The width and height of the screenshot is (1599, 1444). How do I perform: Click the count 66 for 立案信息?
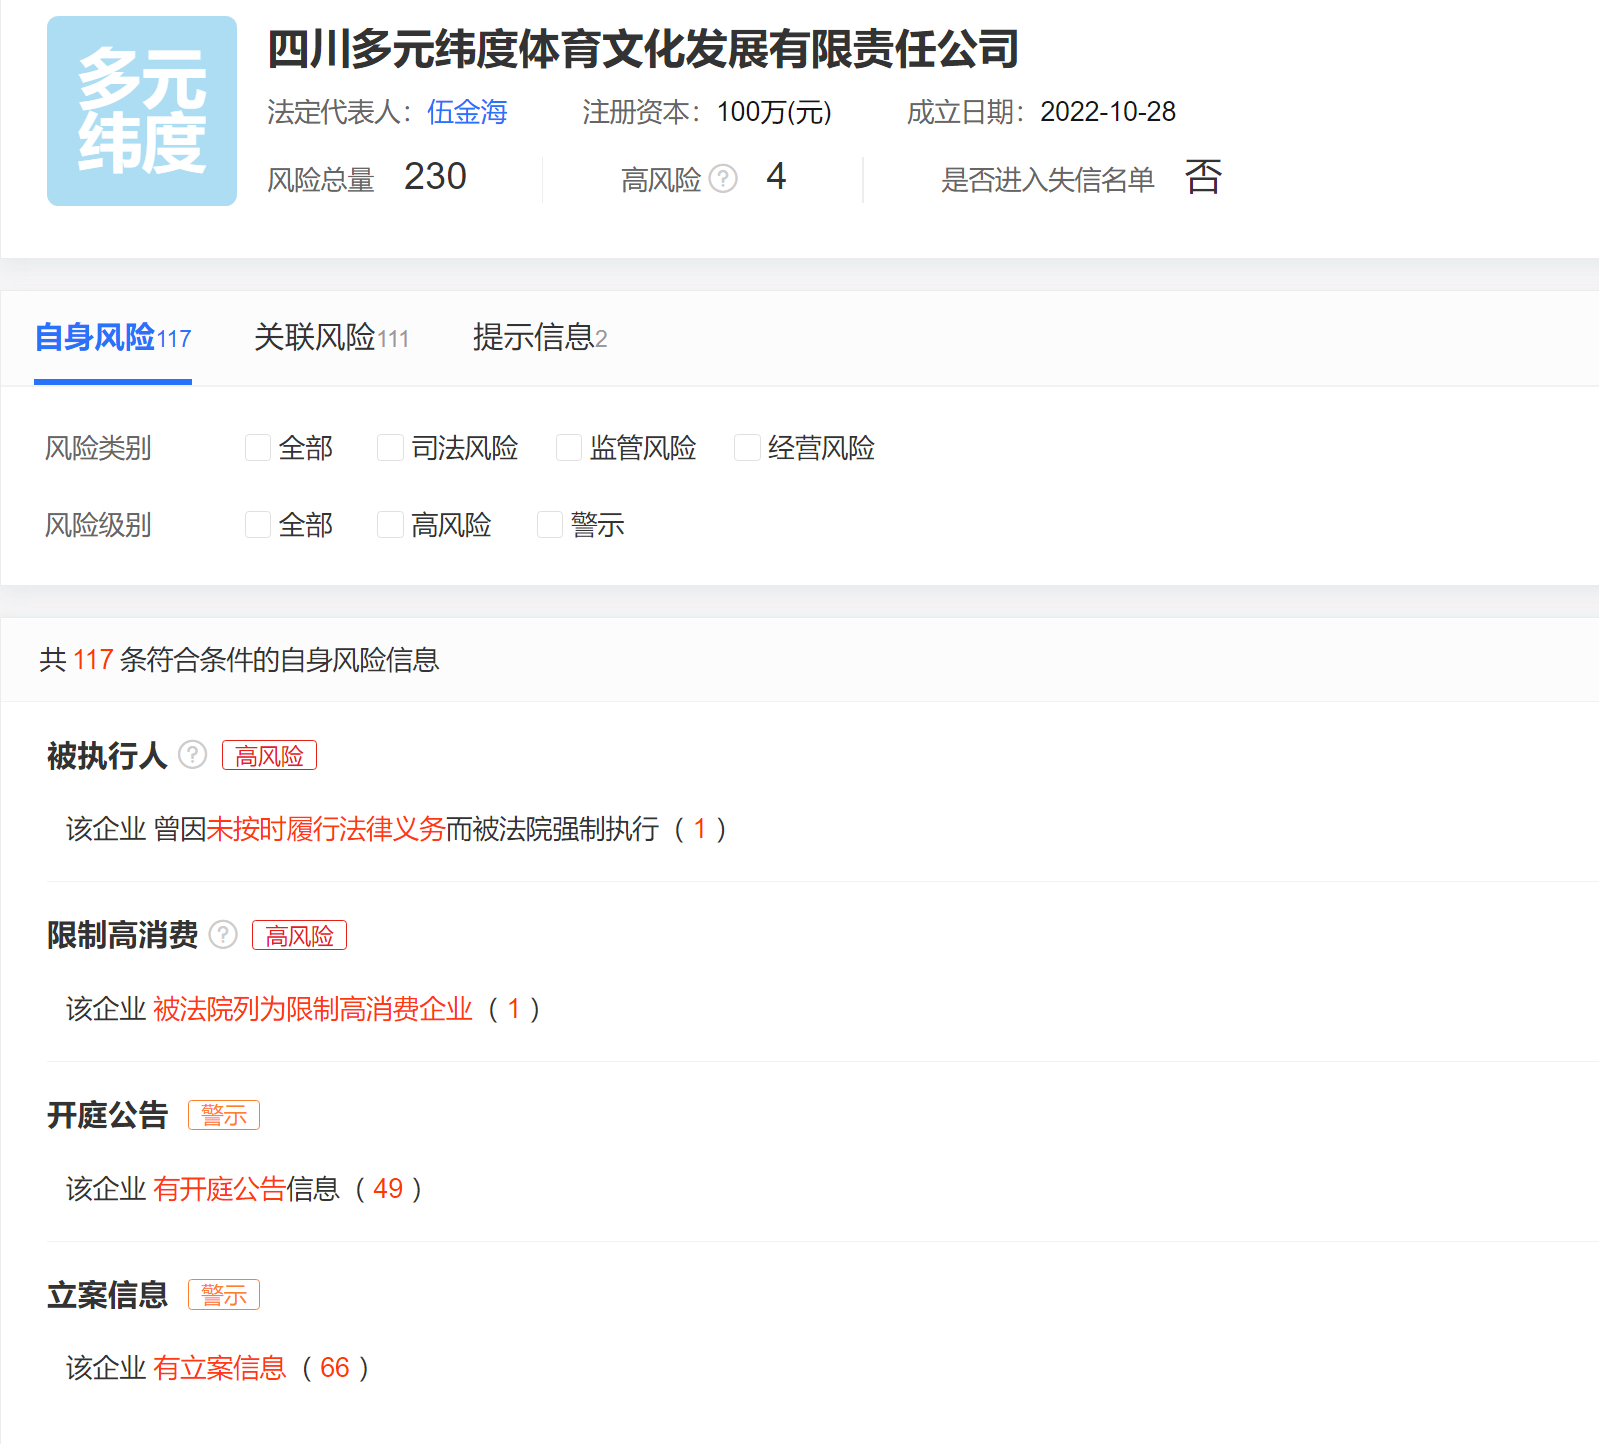(335, 1368)
